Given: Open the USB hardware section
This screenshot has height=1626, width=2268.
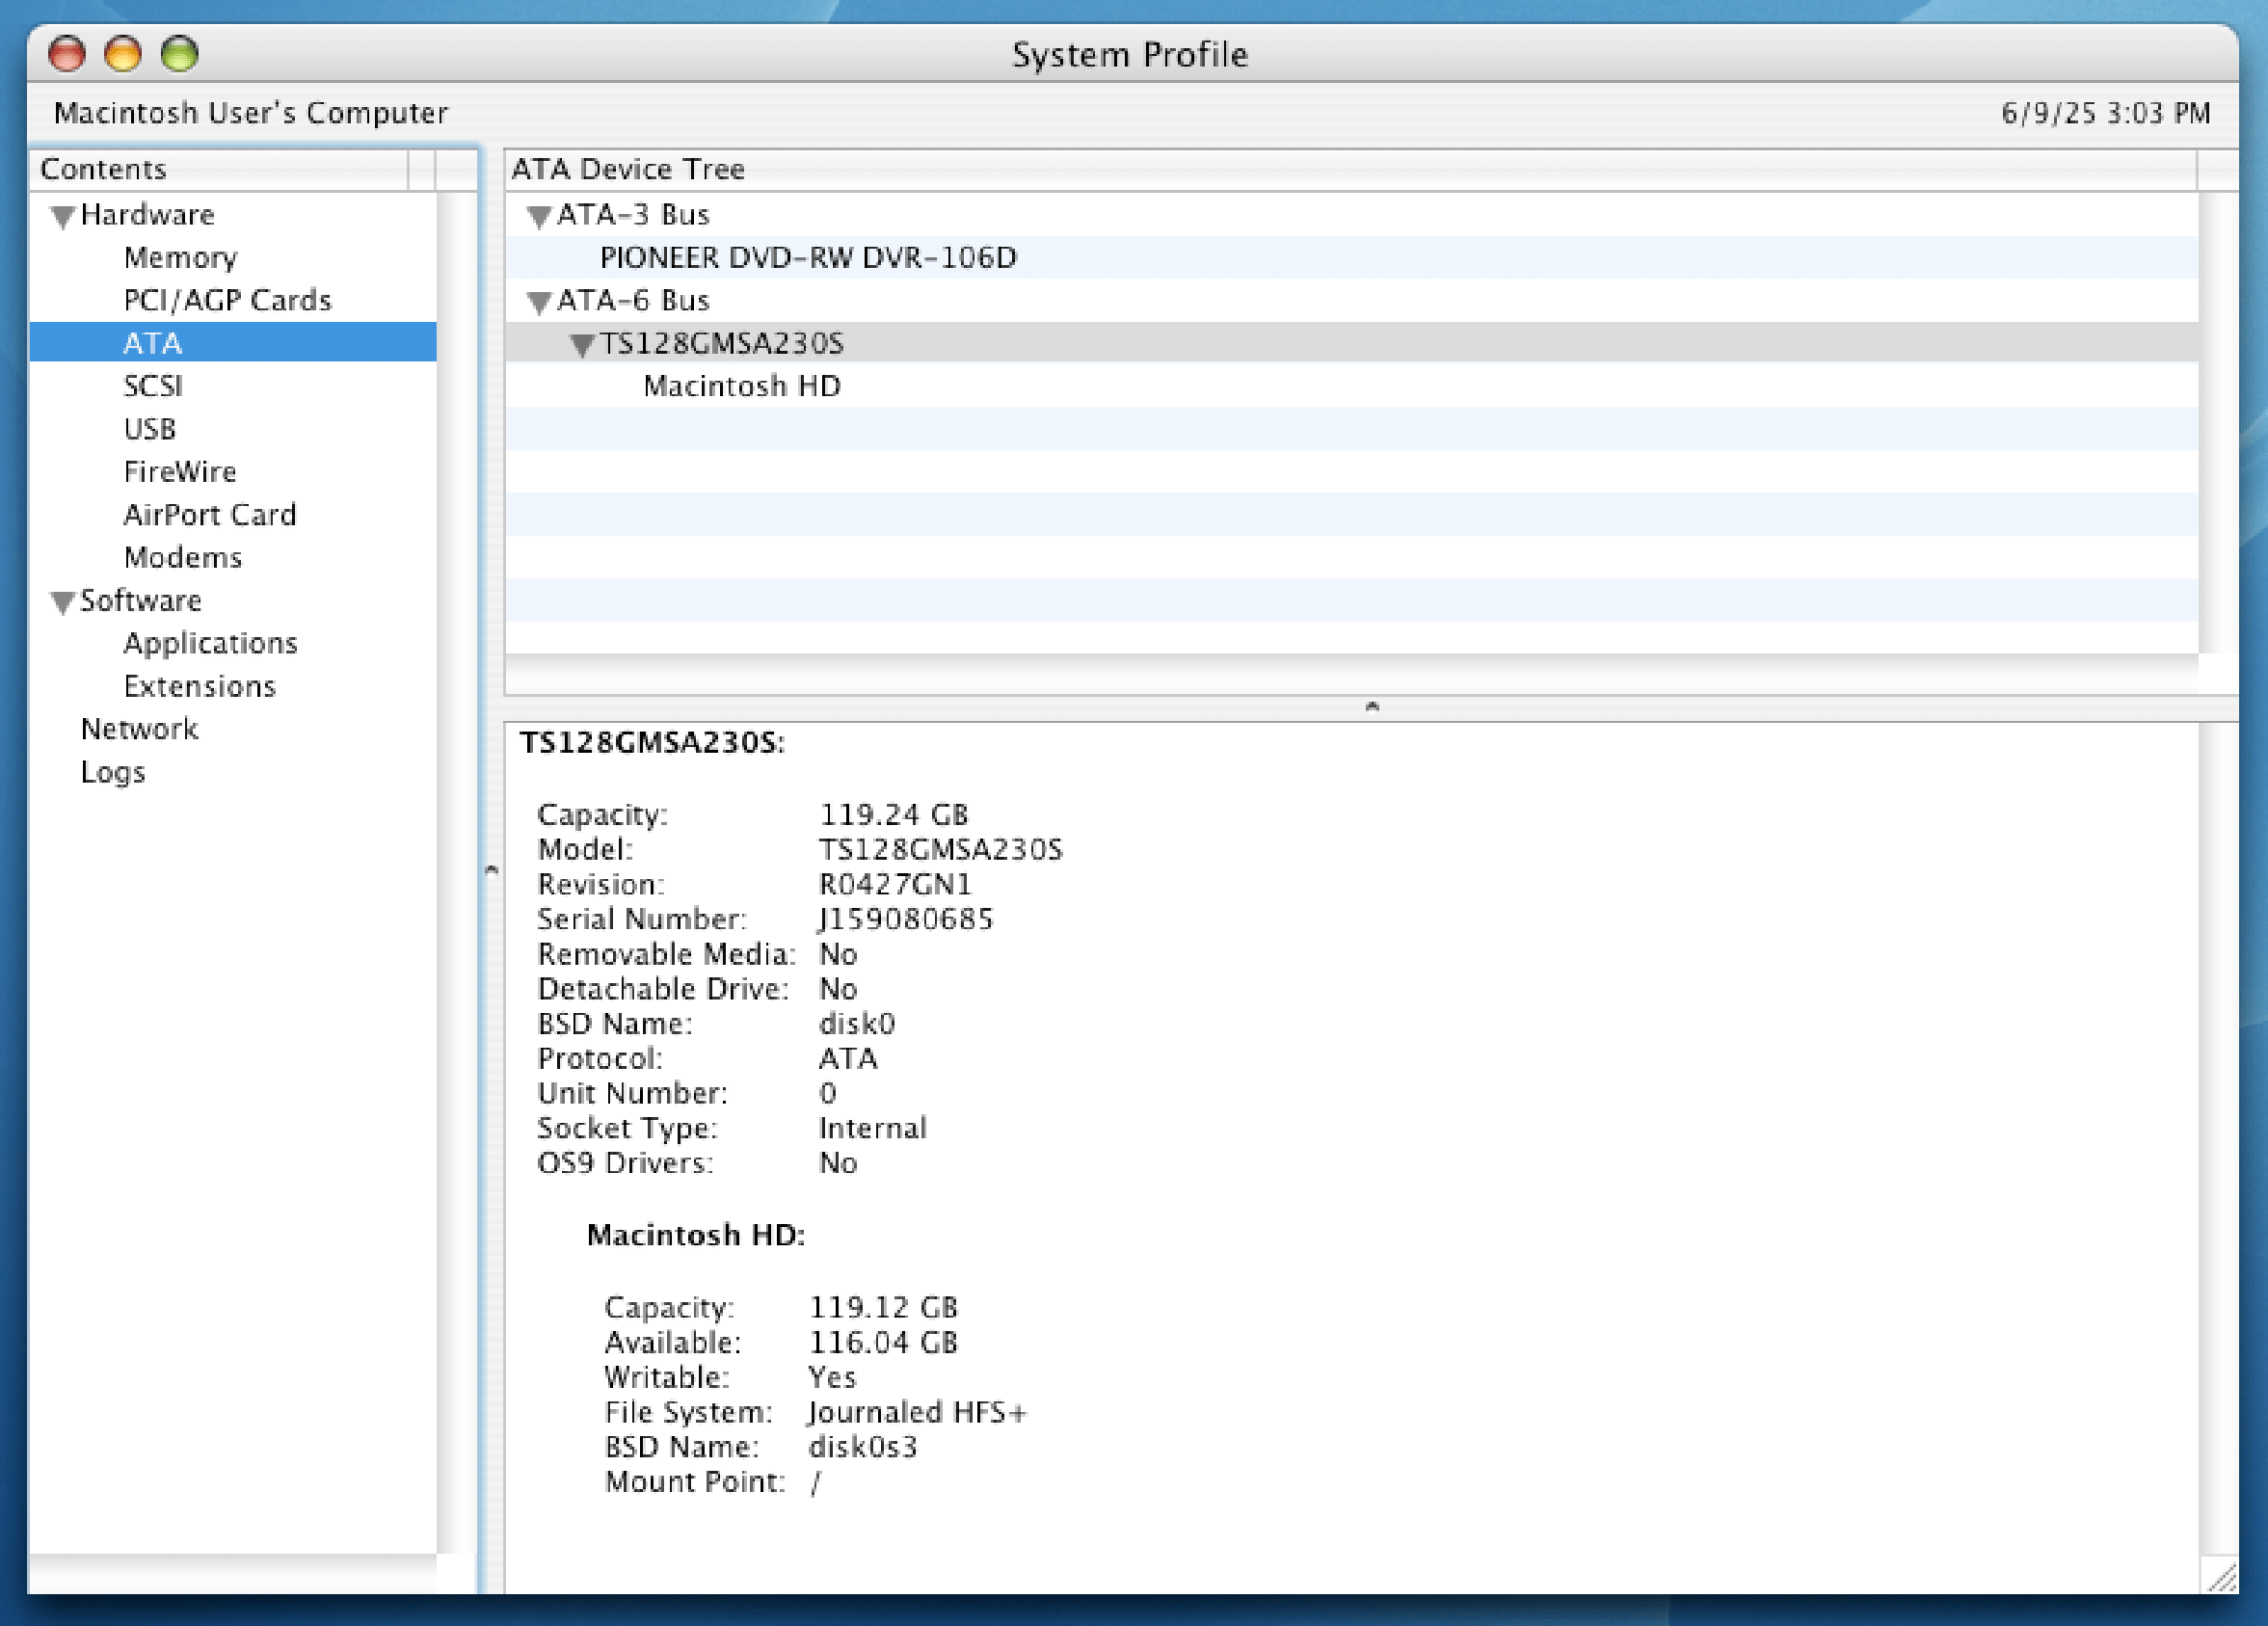Looking at the screenshot, I should (x=150, y=429).
